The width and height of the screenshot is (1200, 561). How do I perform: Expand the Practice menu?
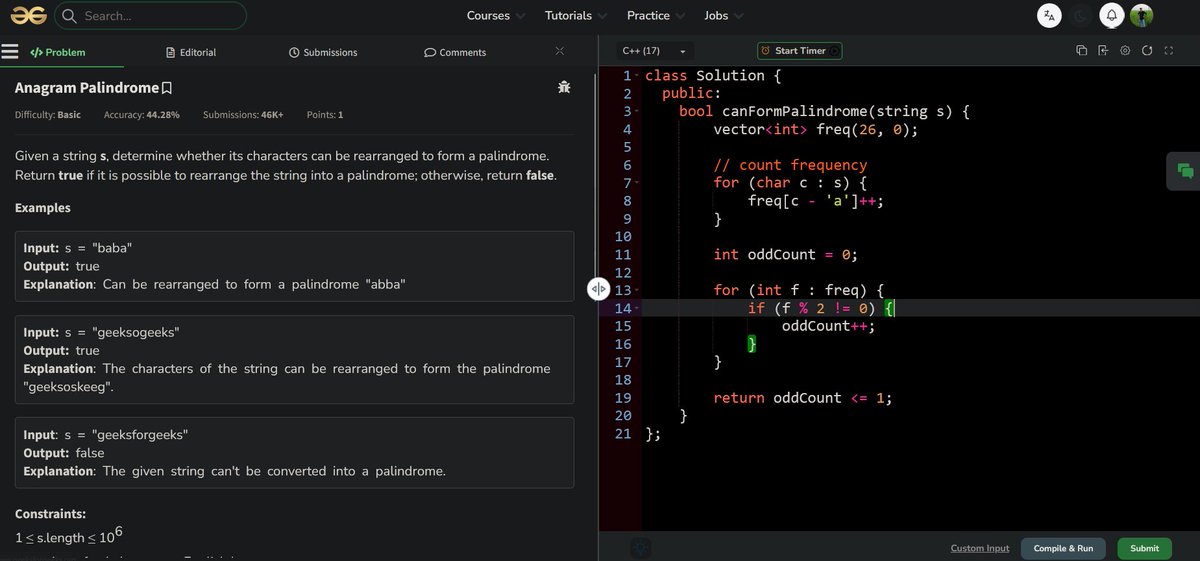656,15
